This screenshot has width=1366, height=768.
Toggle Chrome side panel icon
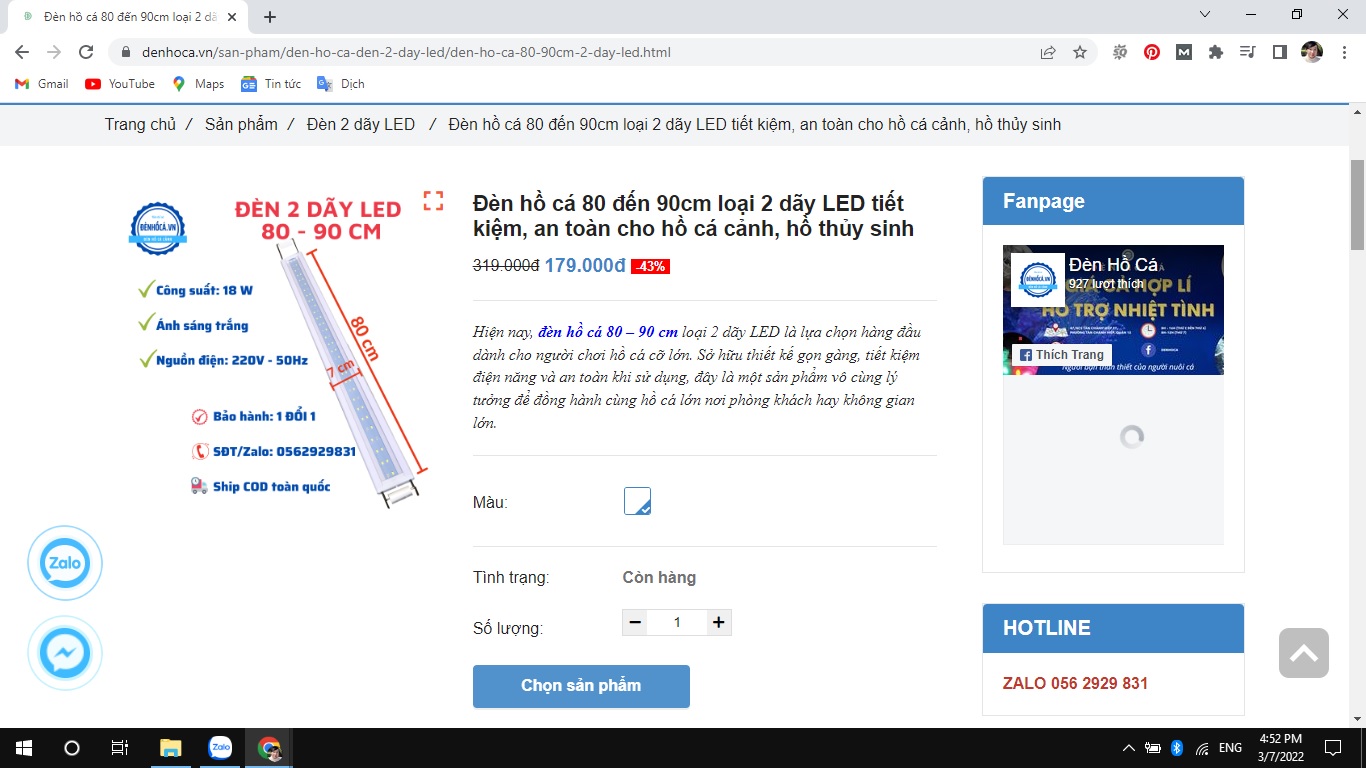1279,52
